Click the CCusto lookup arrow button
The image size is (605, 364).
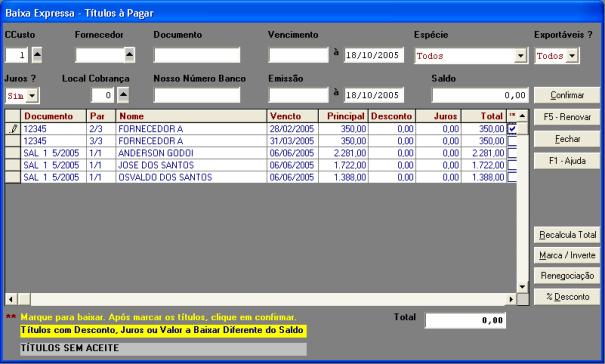tap(37, 55)
